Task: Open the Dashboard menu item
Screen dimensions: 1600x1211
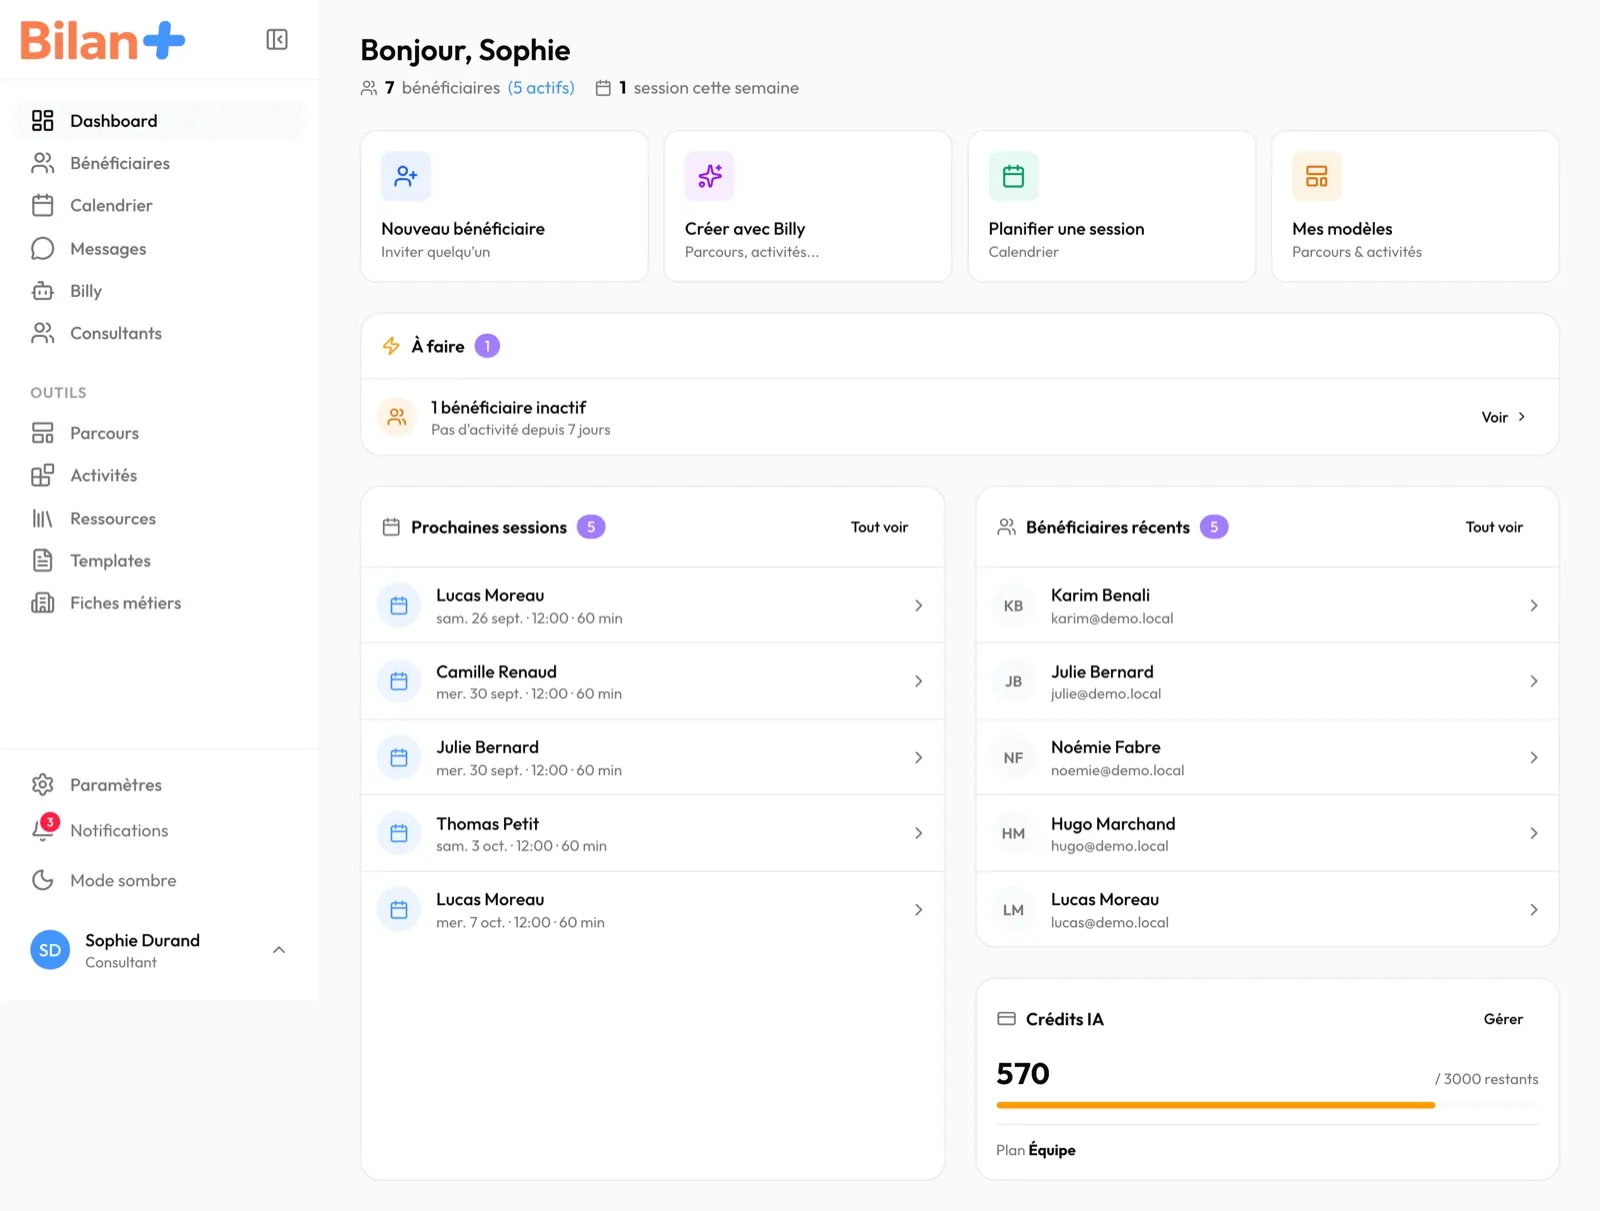Action: coord(160,121)
